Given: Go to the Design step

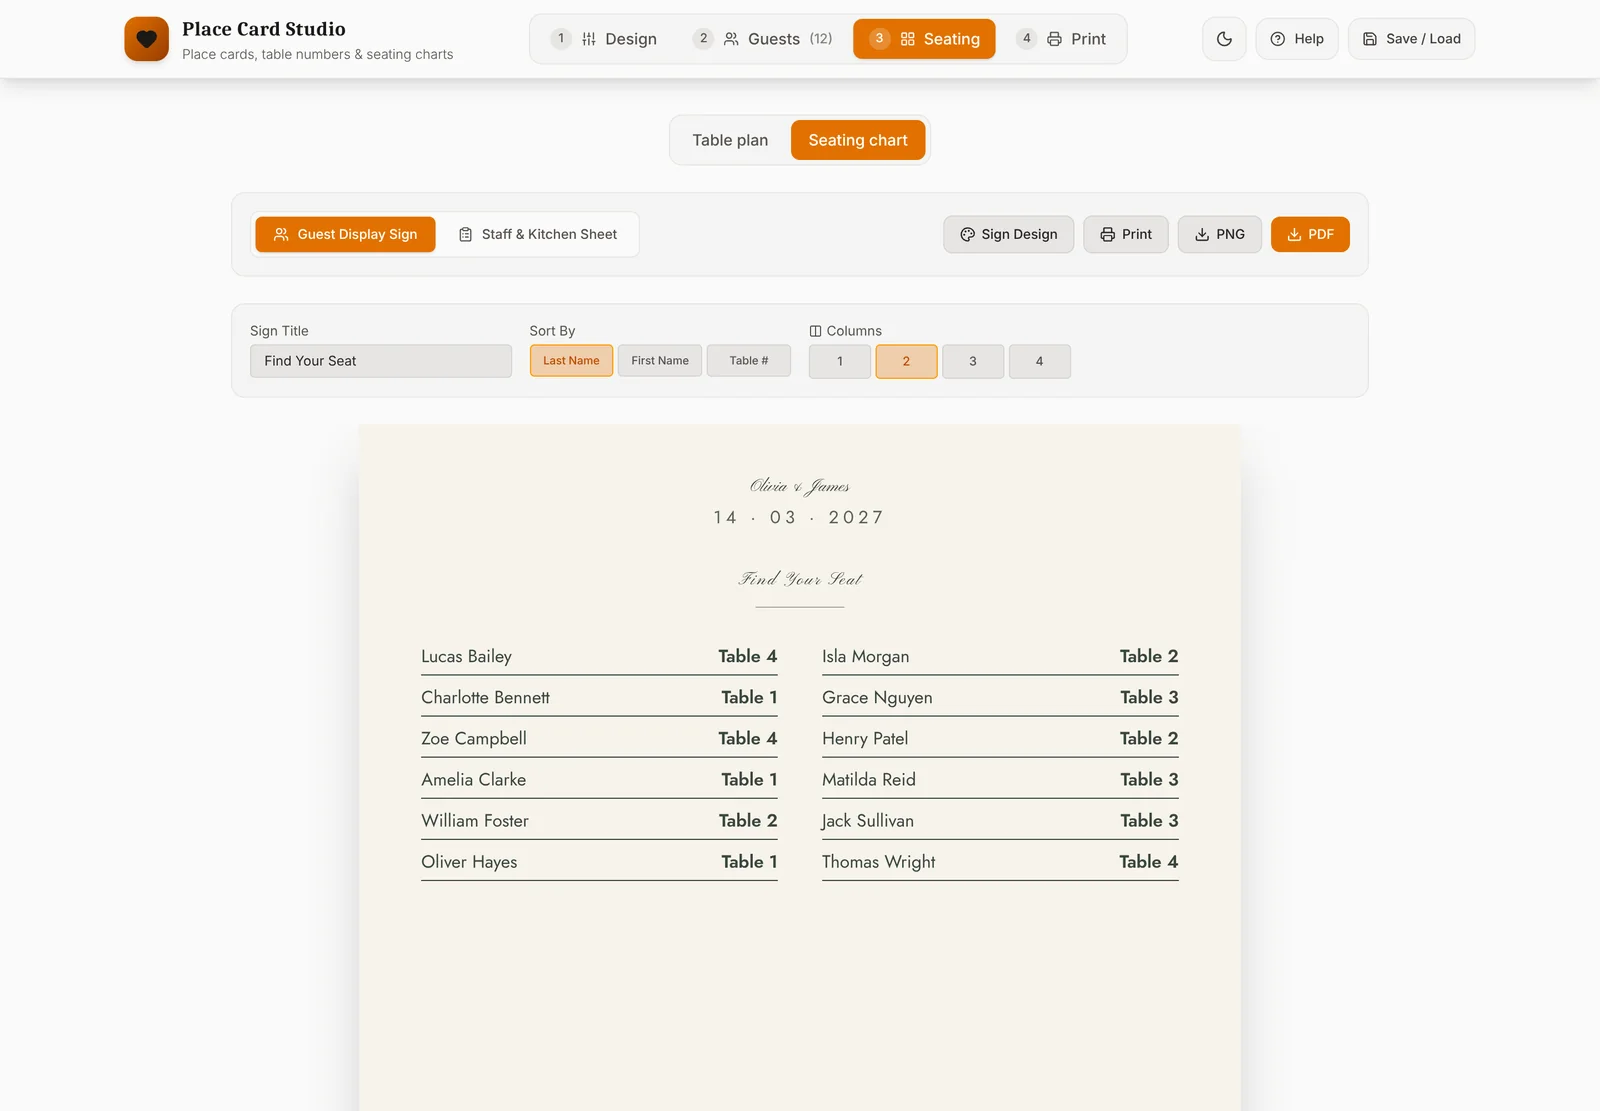Looking at the screenshot, I should (x=604, y=39).
